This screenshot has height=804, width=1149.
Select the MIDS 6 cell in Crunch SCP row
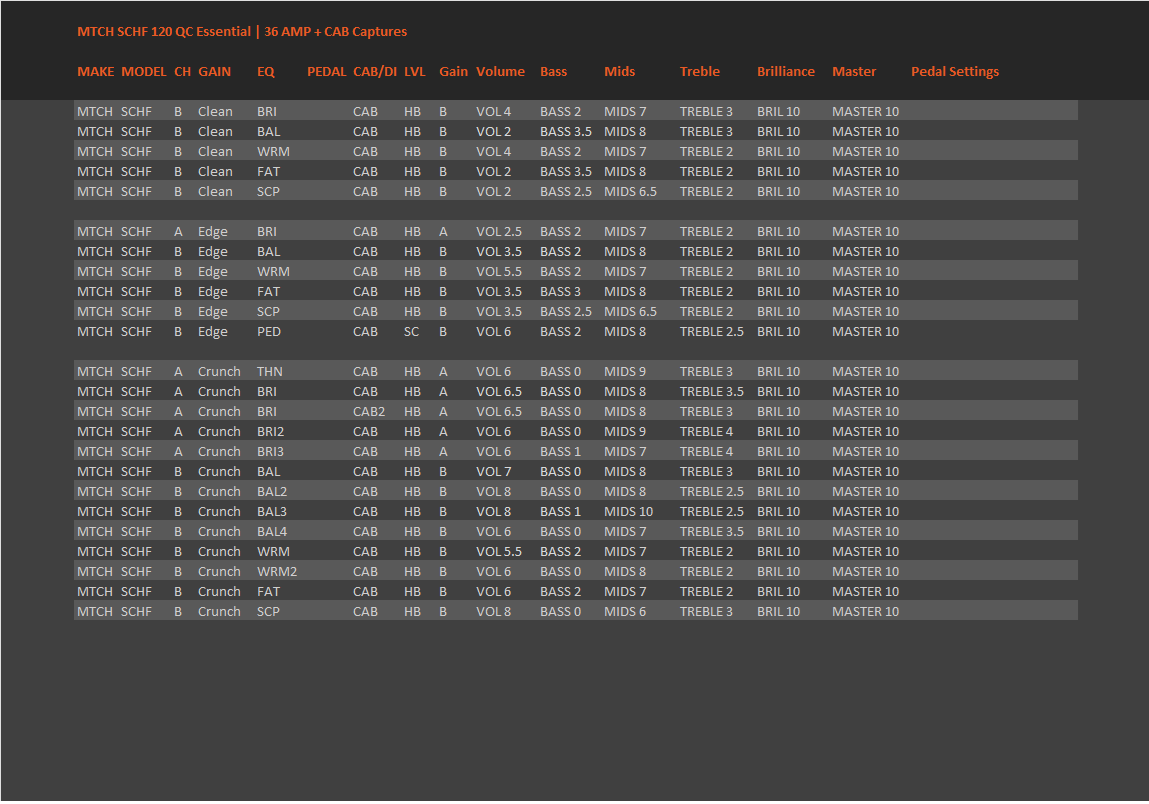(624, 611)
